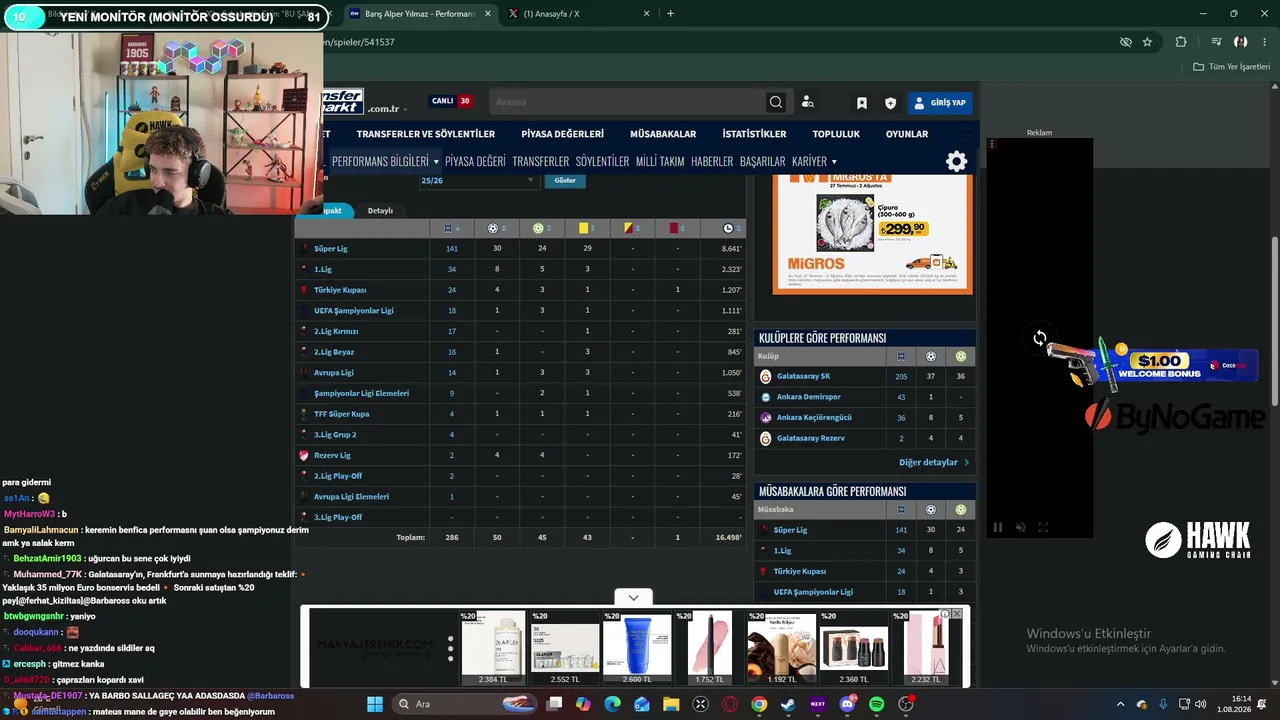Sort table by appearances column icon
The image size is (1280, 720).
(x=448, y=229)
